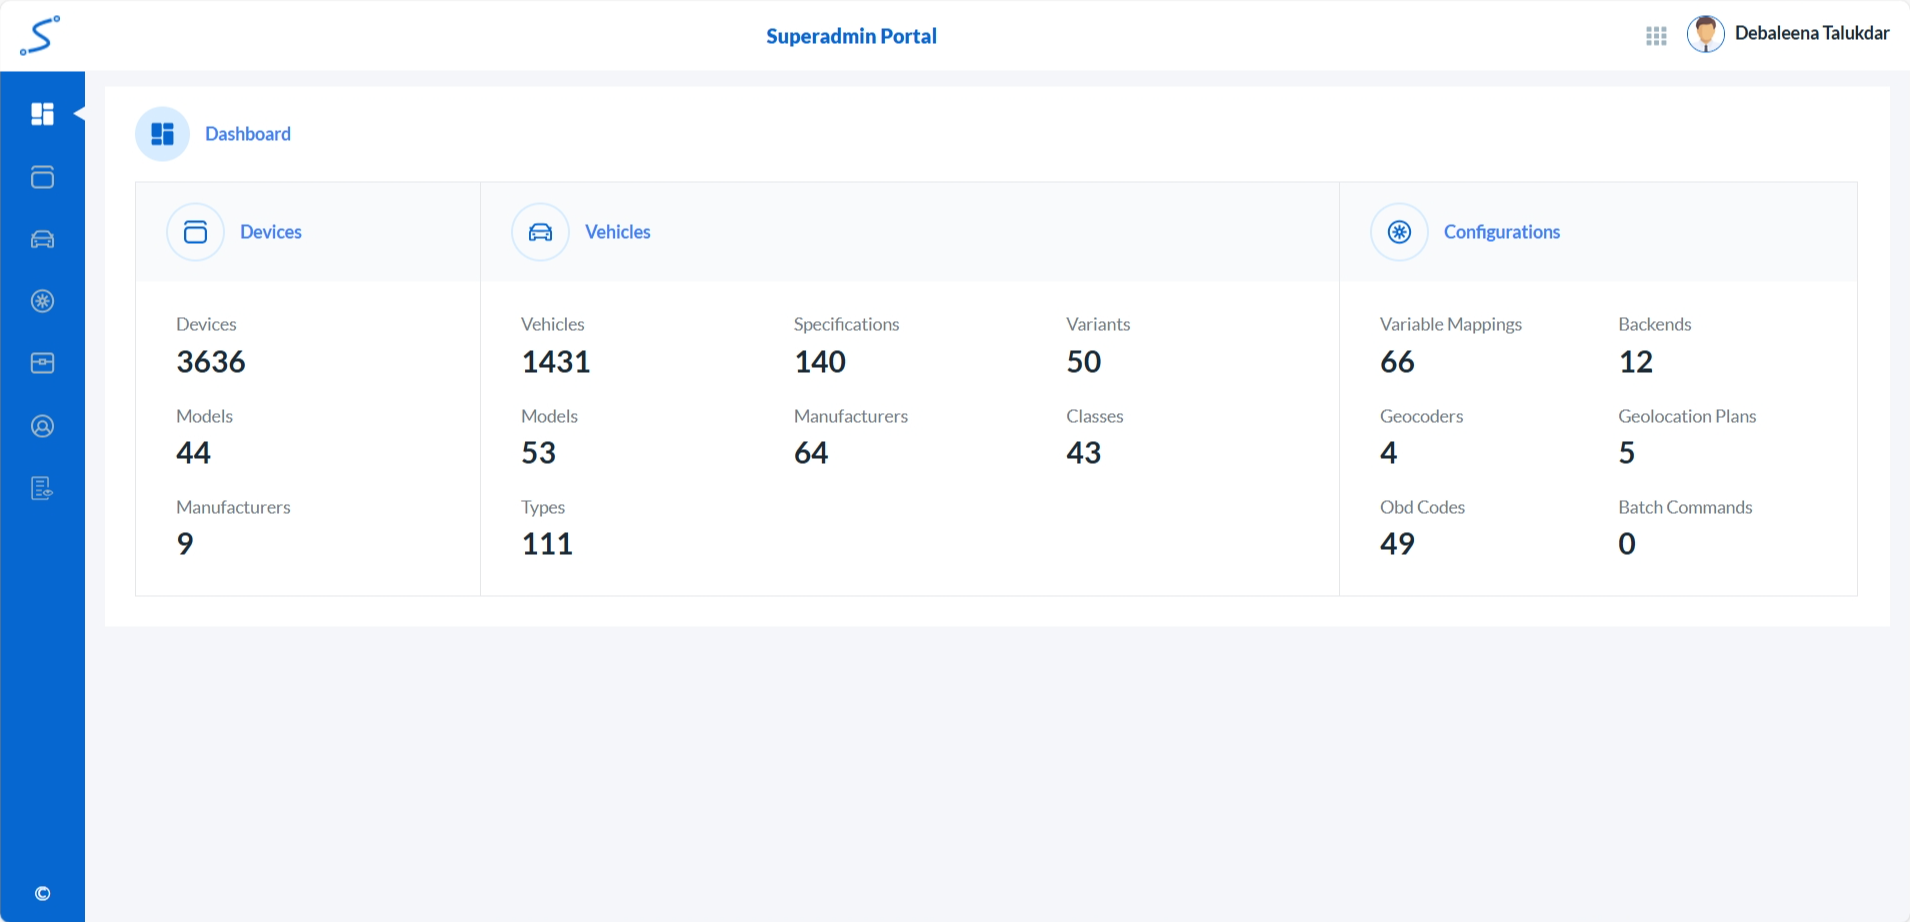The height and width of the screenshot is (922, 1910).
Task: Open the Dashboard breadcrumb label
Action: click(247, 133)
